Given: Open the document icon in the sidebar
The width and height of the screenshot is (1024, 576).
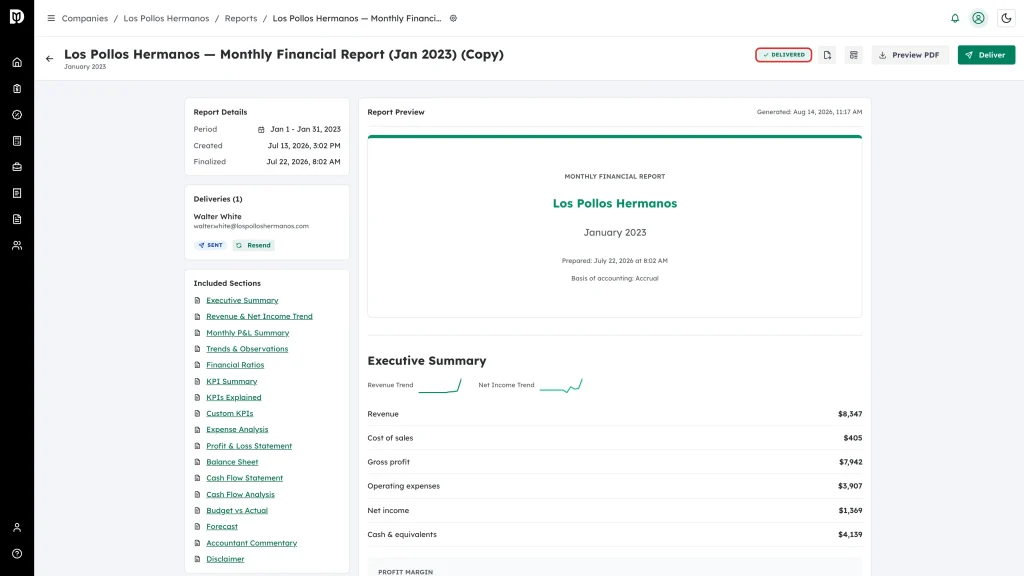Looking at the screenshot, I should tap(17, 219).
